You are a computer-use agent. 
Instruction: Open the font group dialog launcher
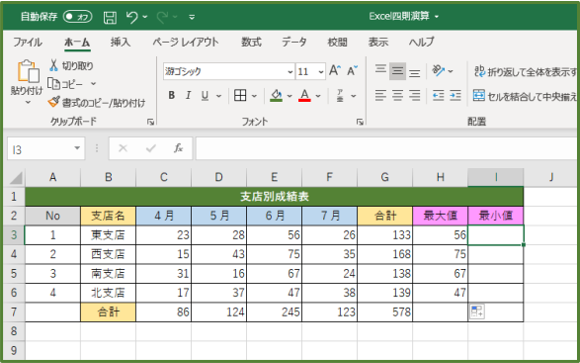(360, 122)
